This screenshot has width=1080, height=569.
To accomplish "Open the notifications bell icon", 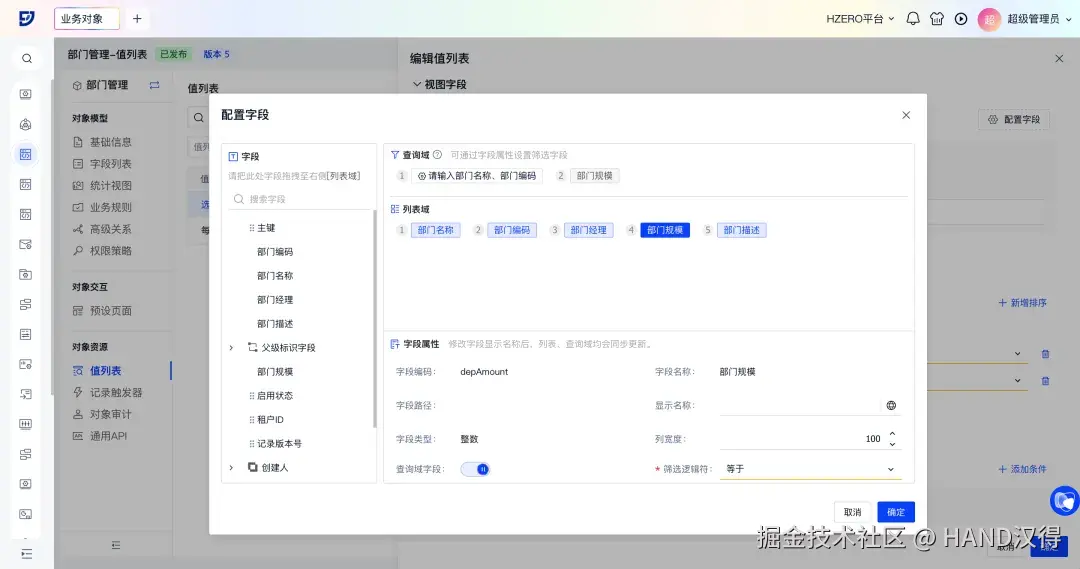I will point(913,19).
